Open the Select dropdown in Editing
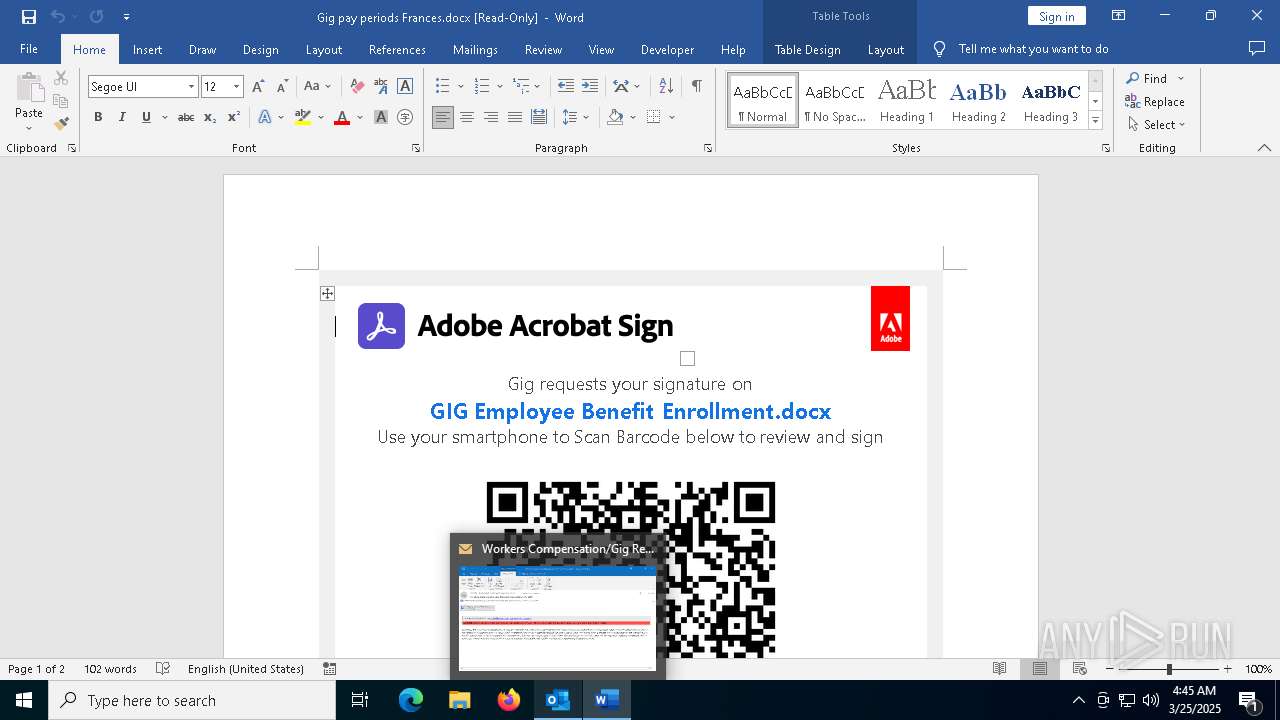Image resolution: width=1280 pixels, height=720 pixels. pyautogui.click(x=1156, y=125)
